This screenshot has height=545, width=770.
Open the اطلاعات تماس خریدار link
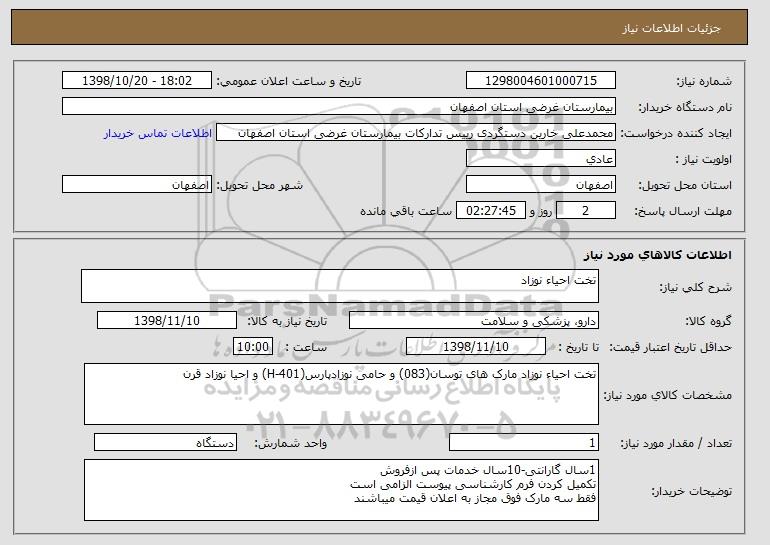tap(158, 133)
